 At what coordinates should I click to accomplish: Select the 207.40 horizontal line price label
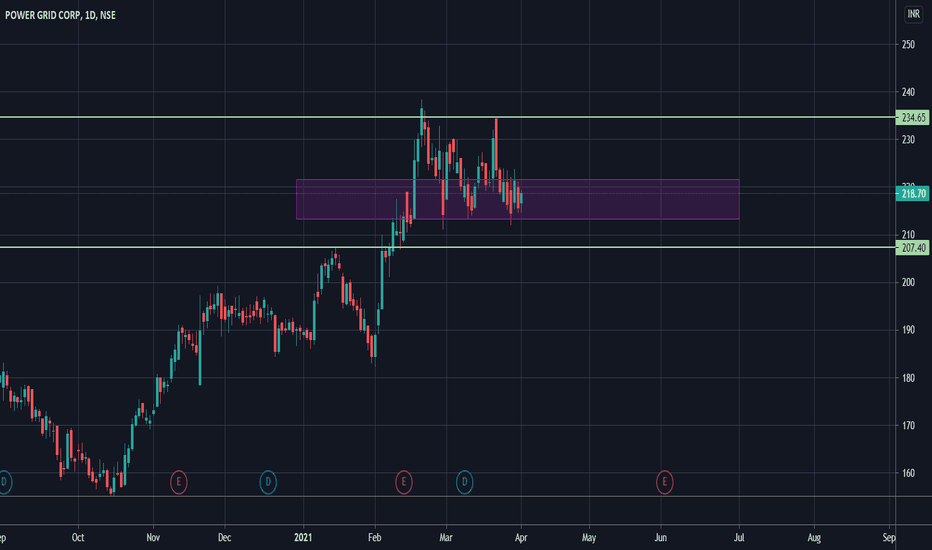[x=912, y=247]
